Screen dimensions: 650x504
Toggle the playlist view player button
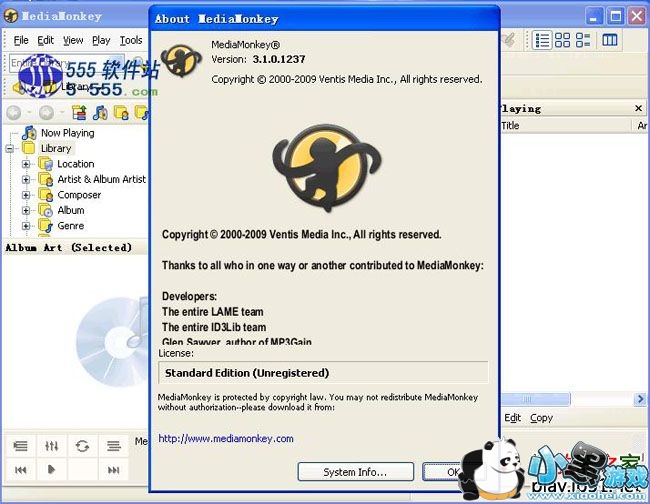(x=20, y=446)
